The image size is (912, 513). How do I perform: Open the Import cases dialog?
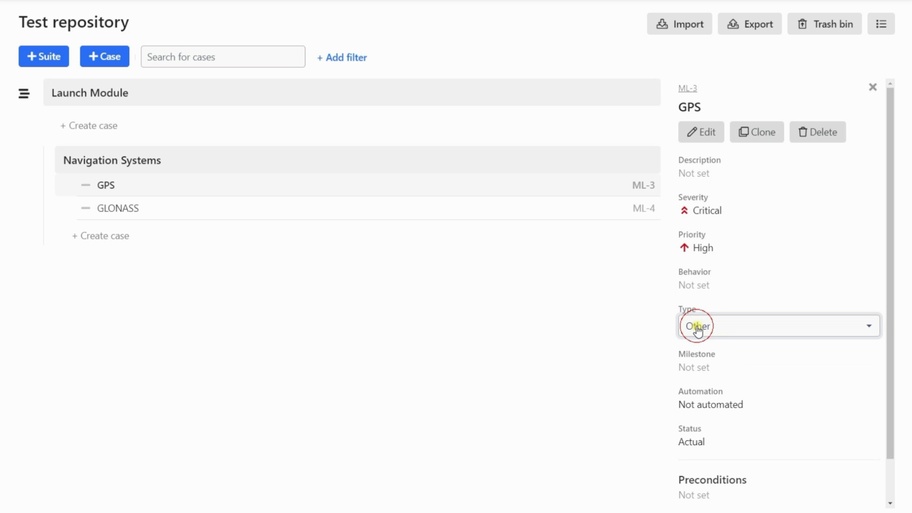[x=679, y=24]
